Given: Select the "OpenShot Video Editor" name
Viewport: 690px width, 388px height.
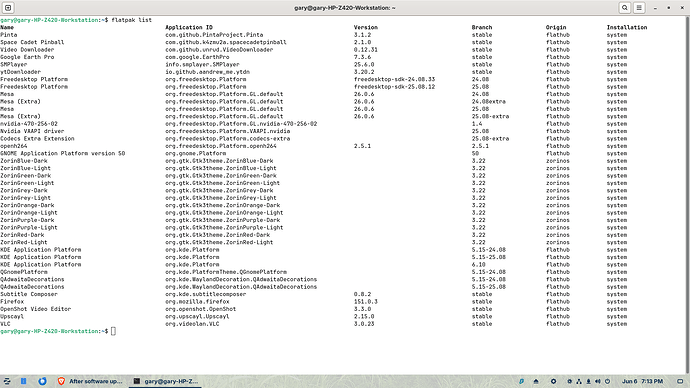Looking at the screenshot, I should point(36,309).
